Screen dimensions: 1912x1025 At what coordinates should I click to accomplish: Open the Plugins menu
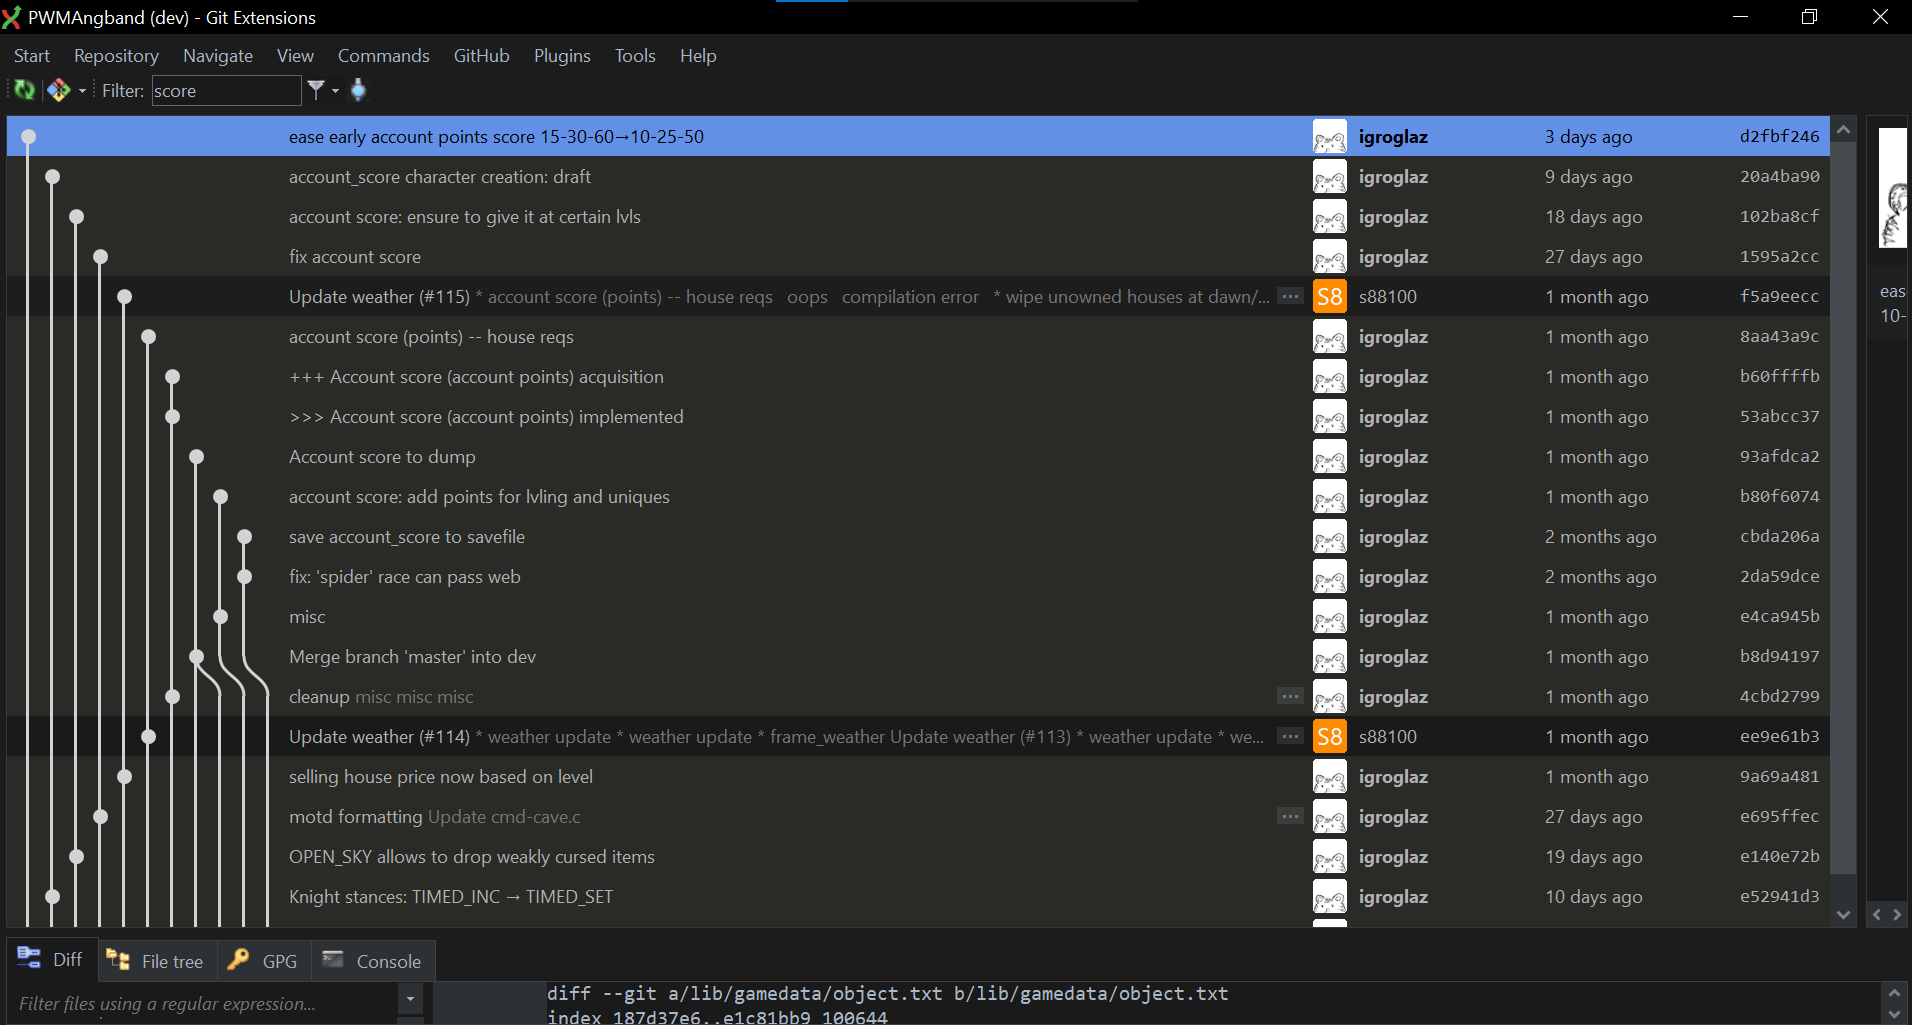[562, 56]
